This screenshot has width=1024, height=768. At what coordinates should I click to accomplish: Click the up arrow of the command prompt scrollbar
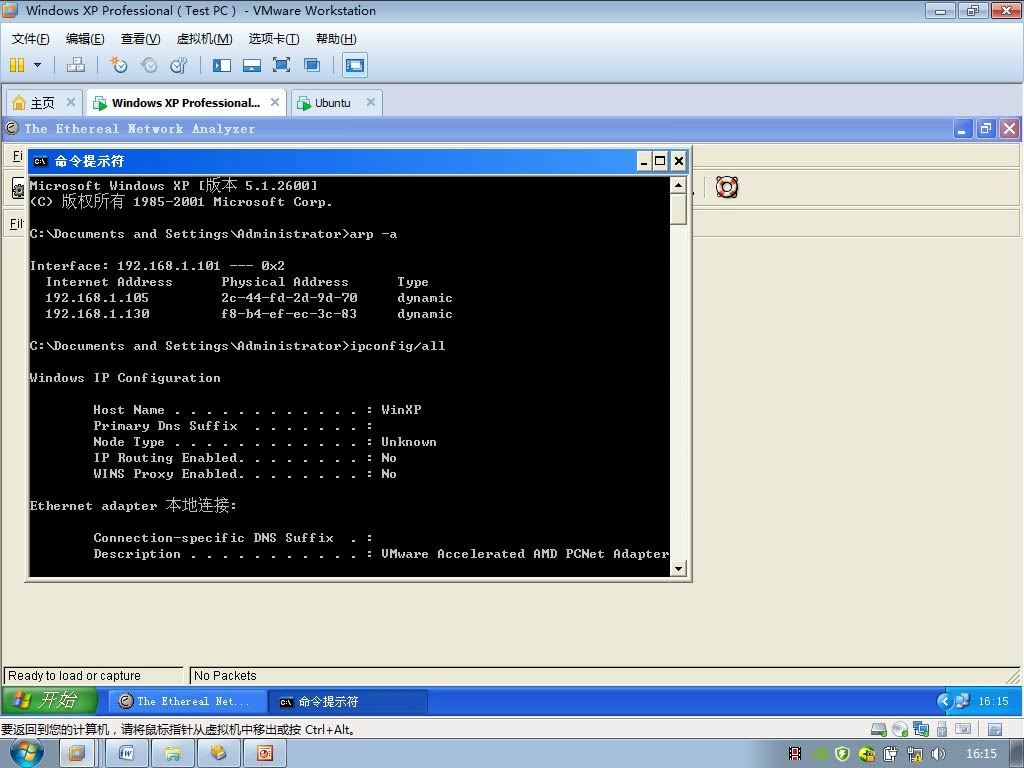(x=679, y=185)
